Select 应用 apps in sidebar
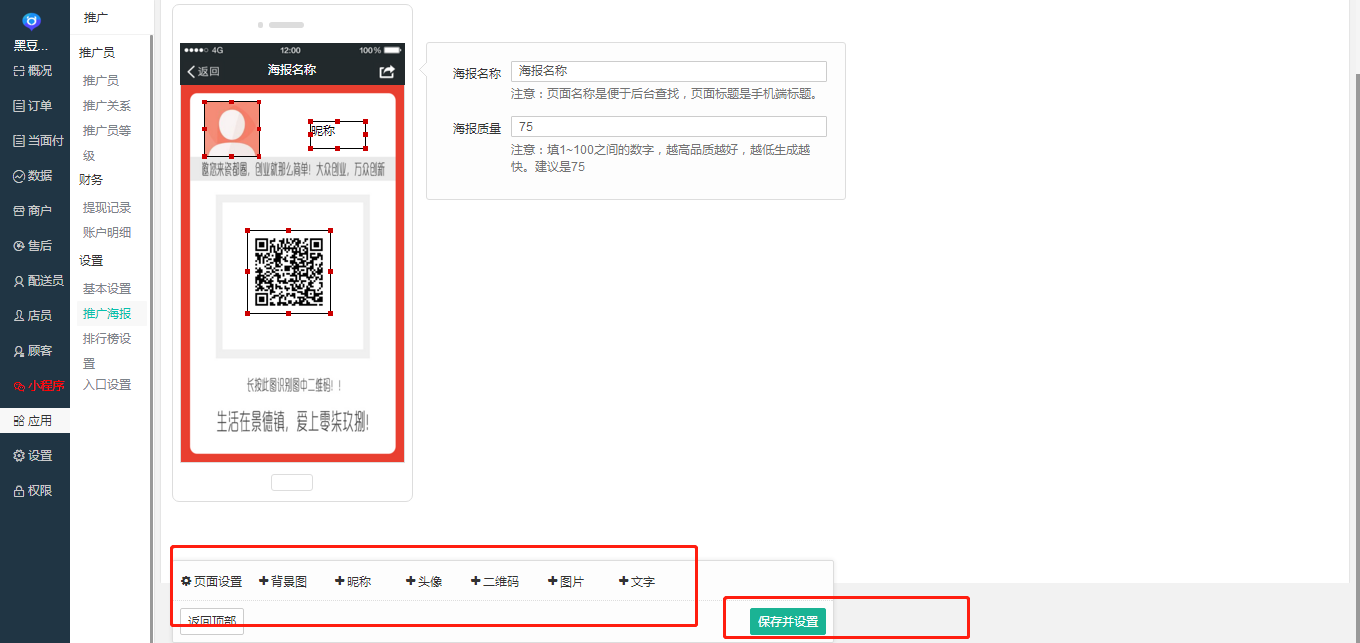Viewport: 1360px width, 643px height. [x=33, y=420]
